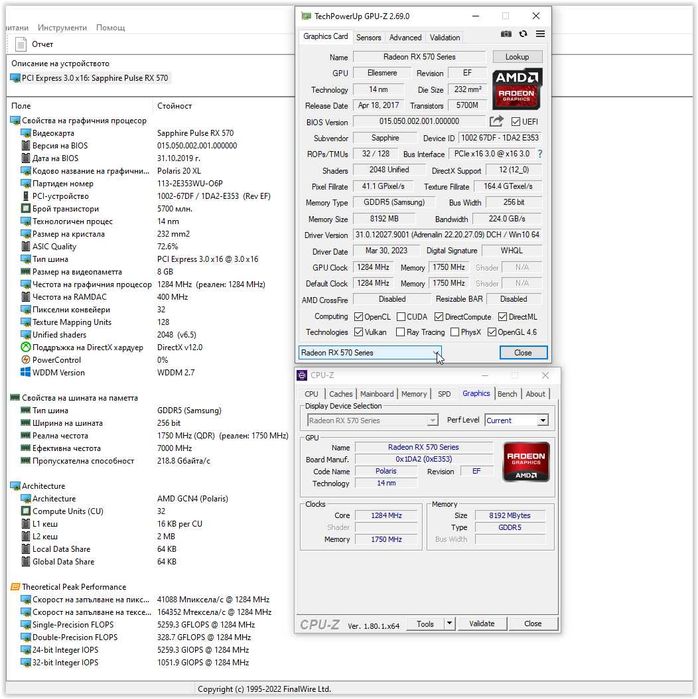This screenshot has height=699, width=698.
Task: Click the AMD Radeon logo in GPU-Z
Action: 517,89
